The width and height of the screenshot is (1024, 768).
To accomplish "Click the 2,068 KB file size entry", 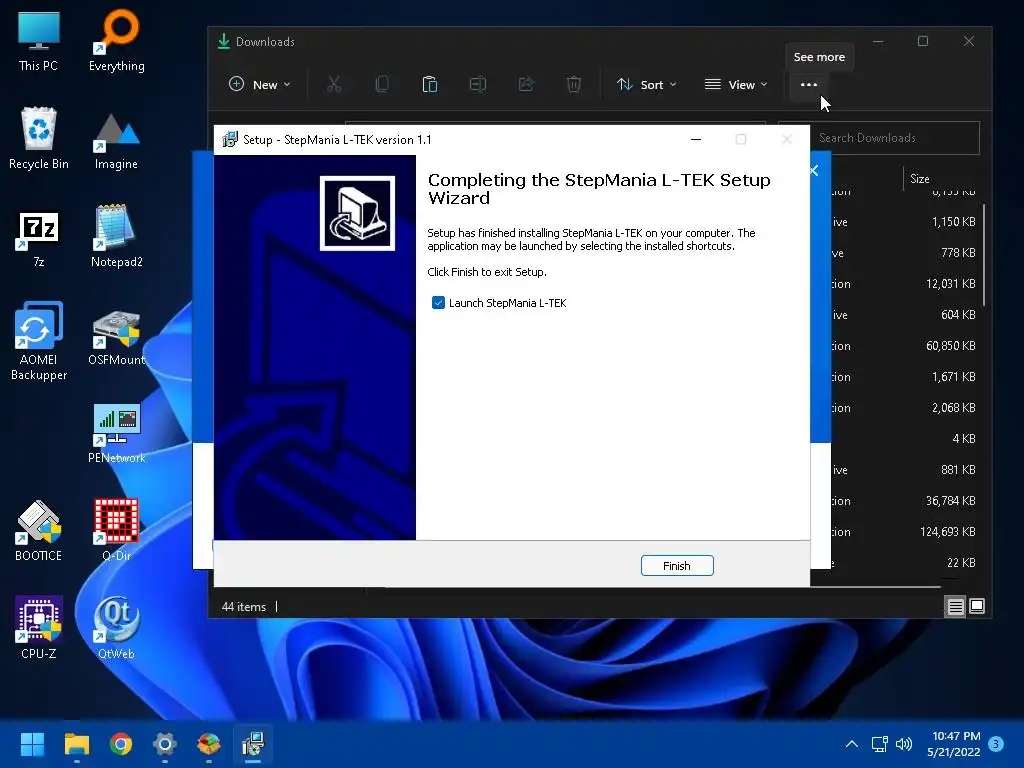I will 953,408.
